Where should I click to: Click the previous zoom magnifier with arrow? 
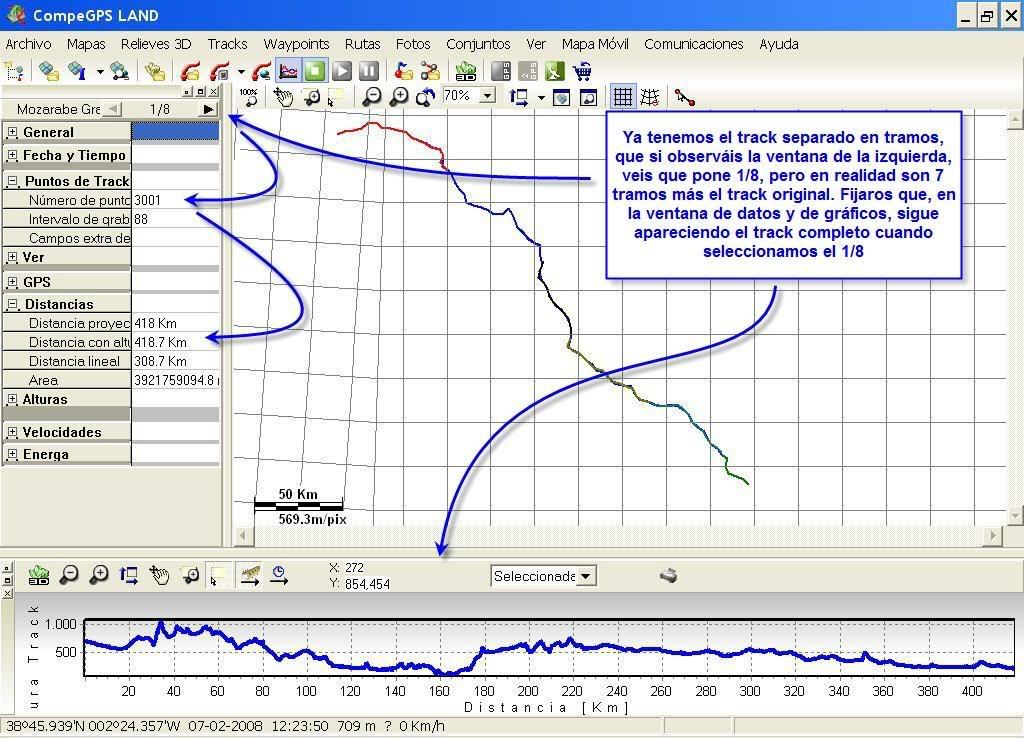point(426,97)
